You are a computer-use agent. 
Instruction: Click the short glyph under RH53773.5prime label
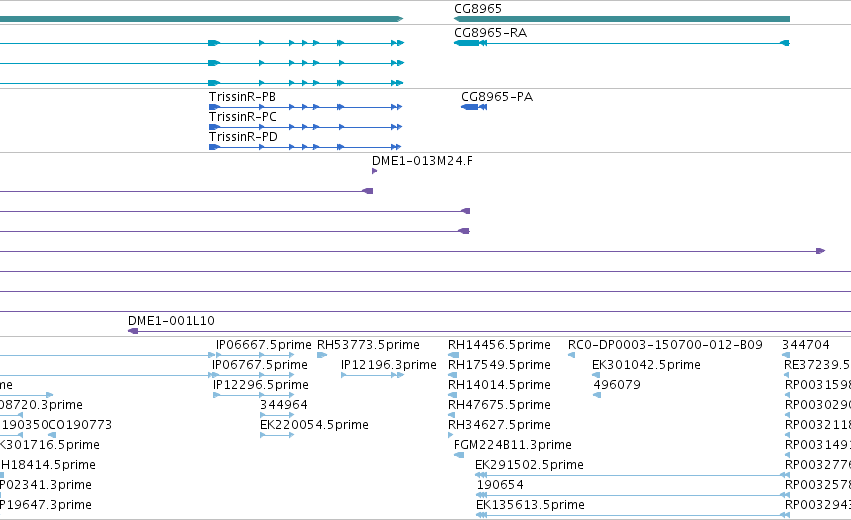coord(322,355)
